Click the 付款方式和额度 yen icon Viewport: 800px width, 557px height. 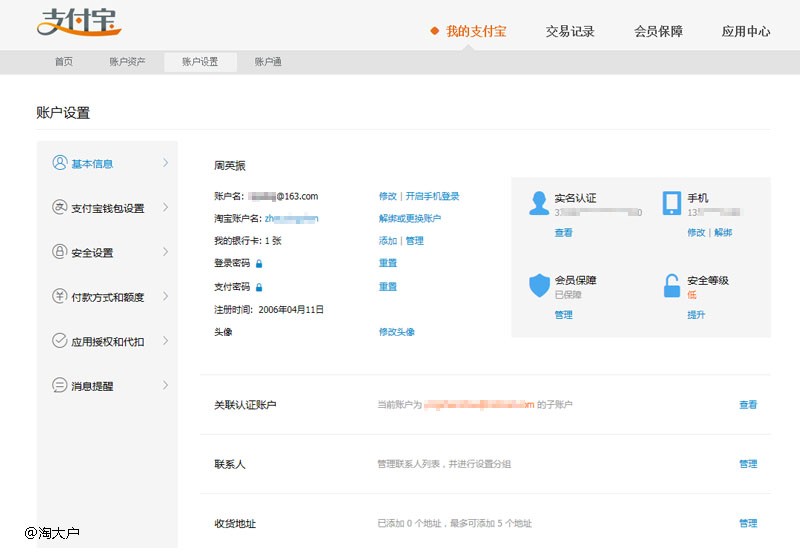coord(60,296)
